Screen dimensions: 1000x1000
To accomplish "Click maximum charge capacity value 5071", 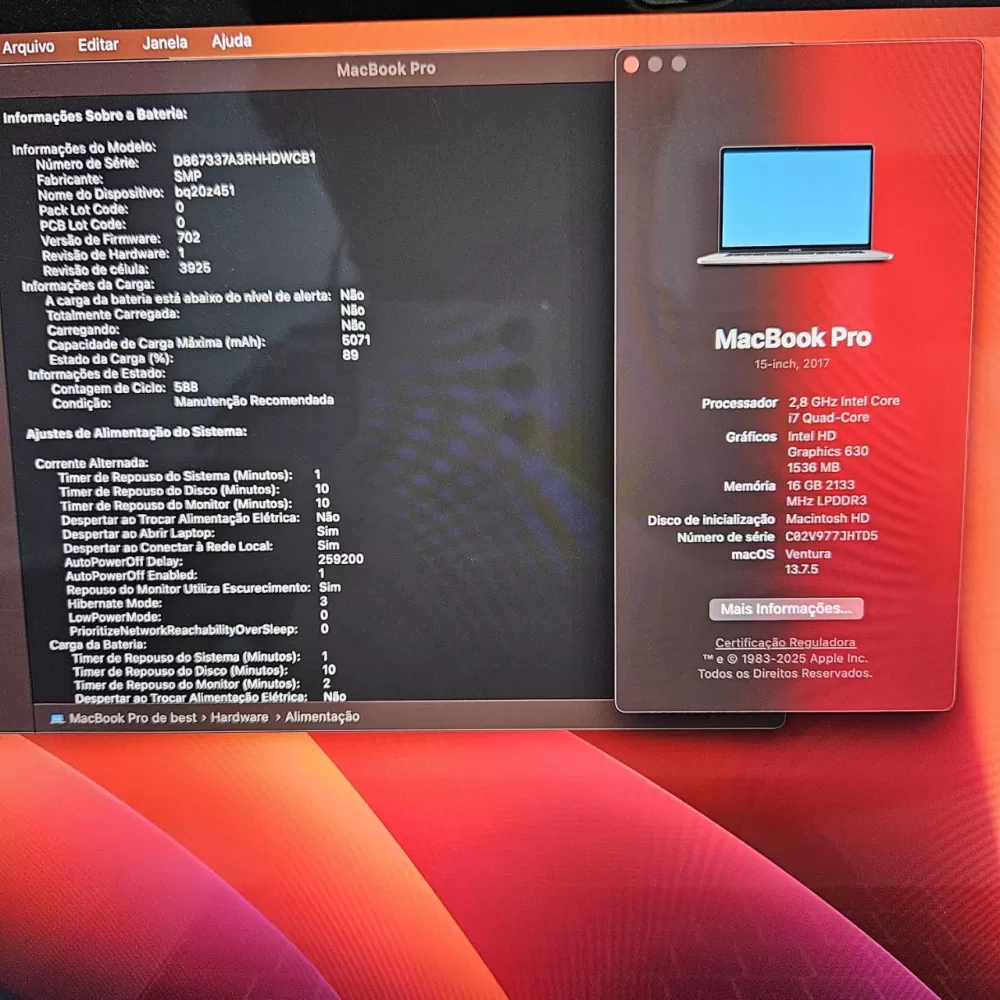I will click(356, 340).
